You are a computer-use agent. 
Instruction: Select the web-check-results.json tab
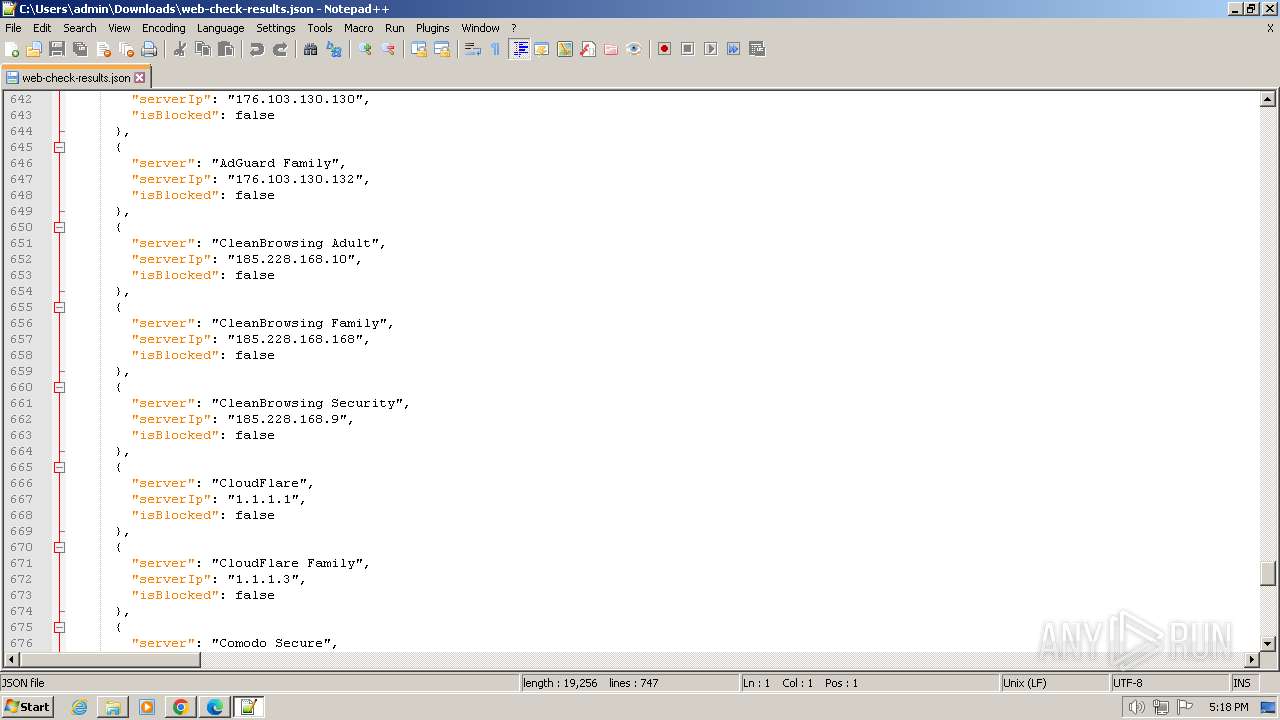(76, 77)
